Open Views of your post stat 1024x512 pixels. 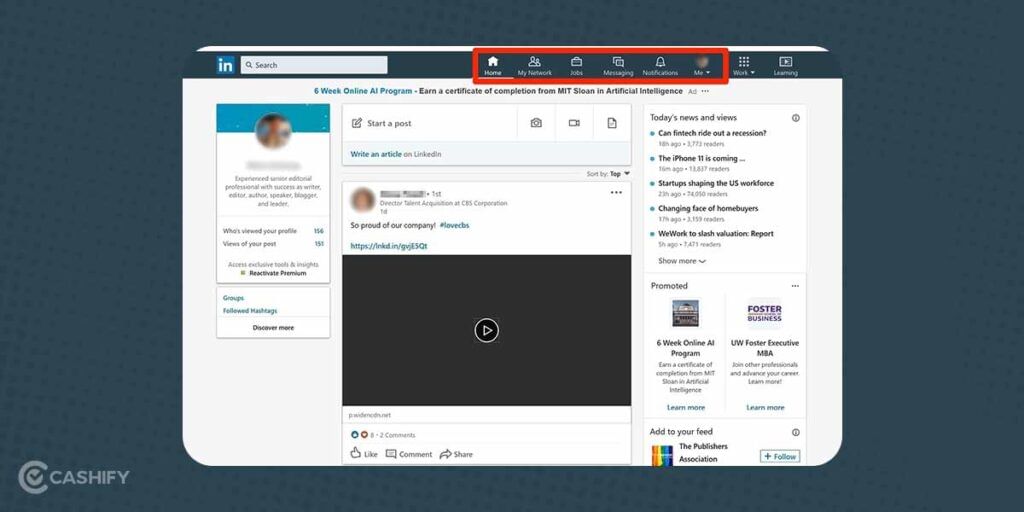(273, 244)
